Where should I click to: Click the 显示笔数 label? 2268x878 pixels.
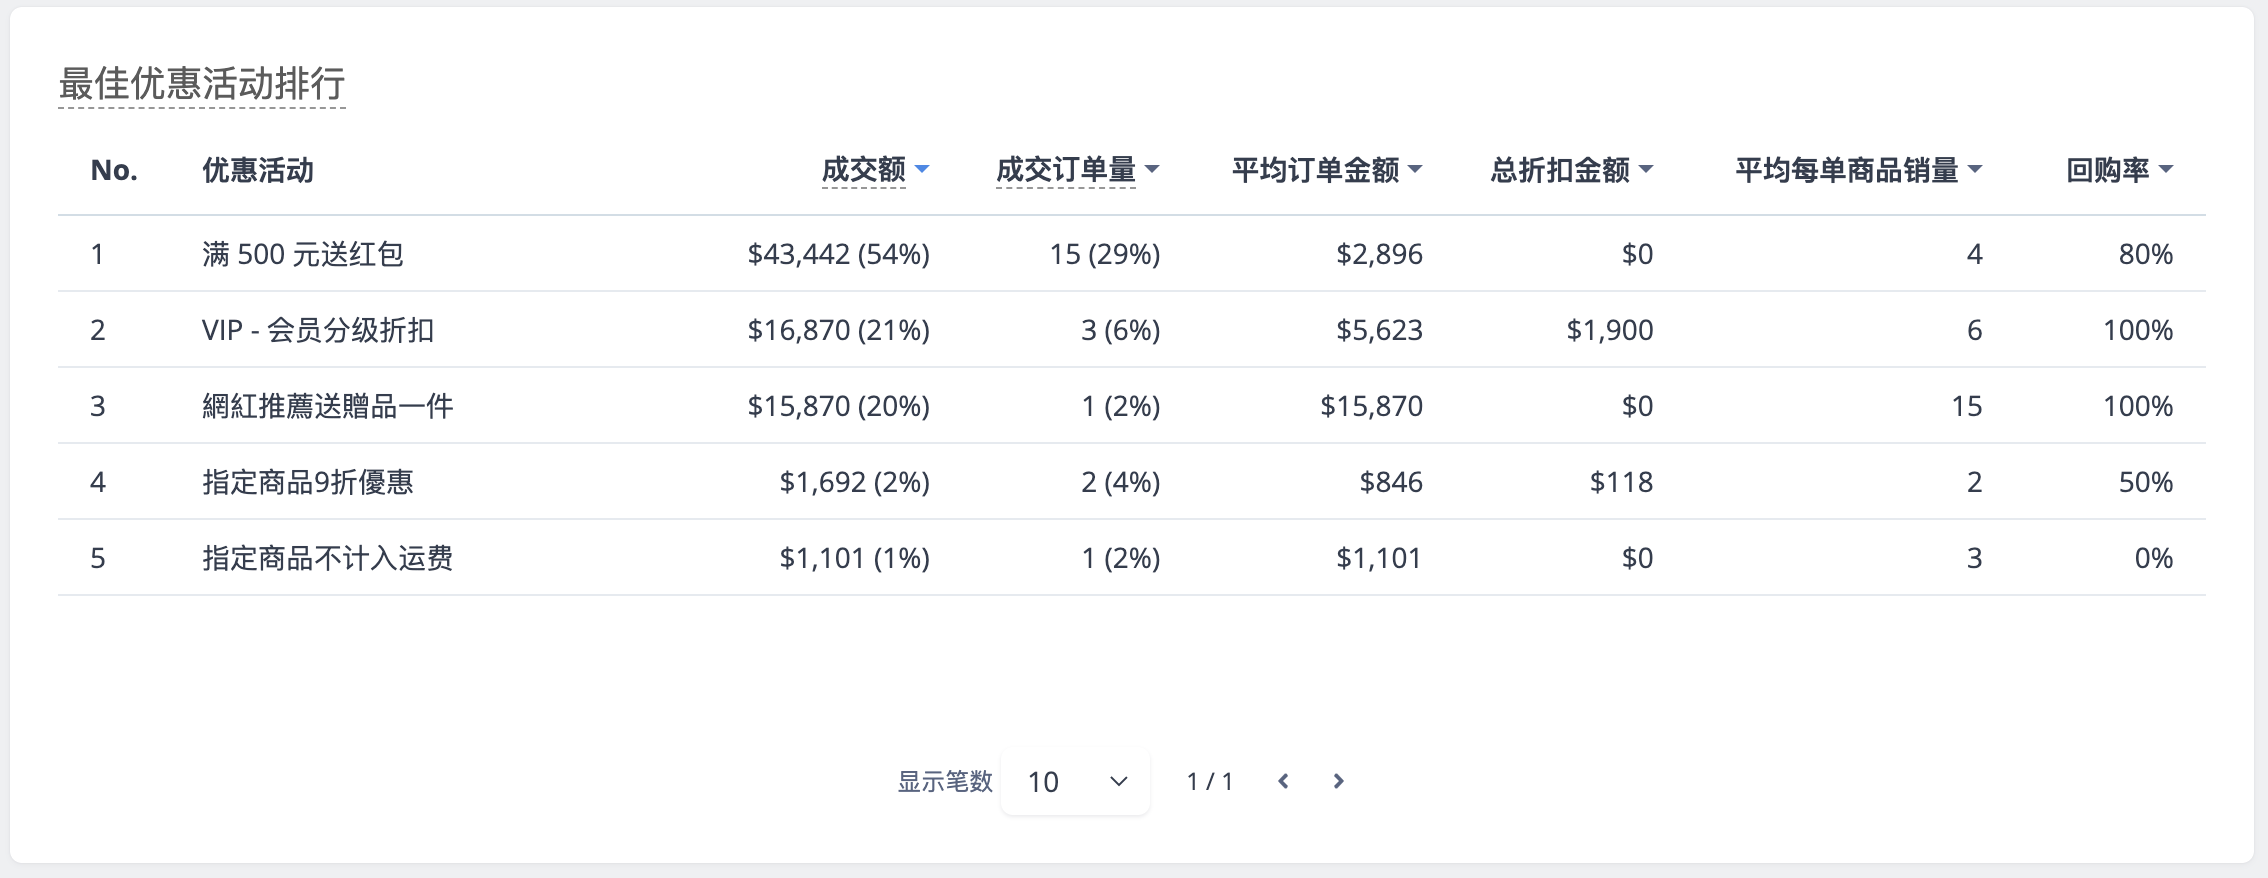tap(945, 782)
